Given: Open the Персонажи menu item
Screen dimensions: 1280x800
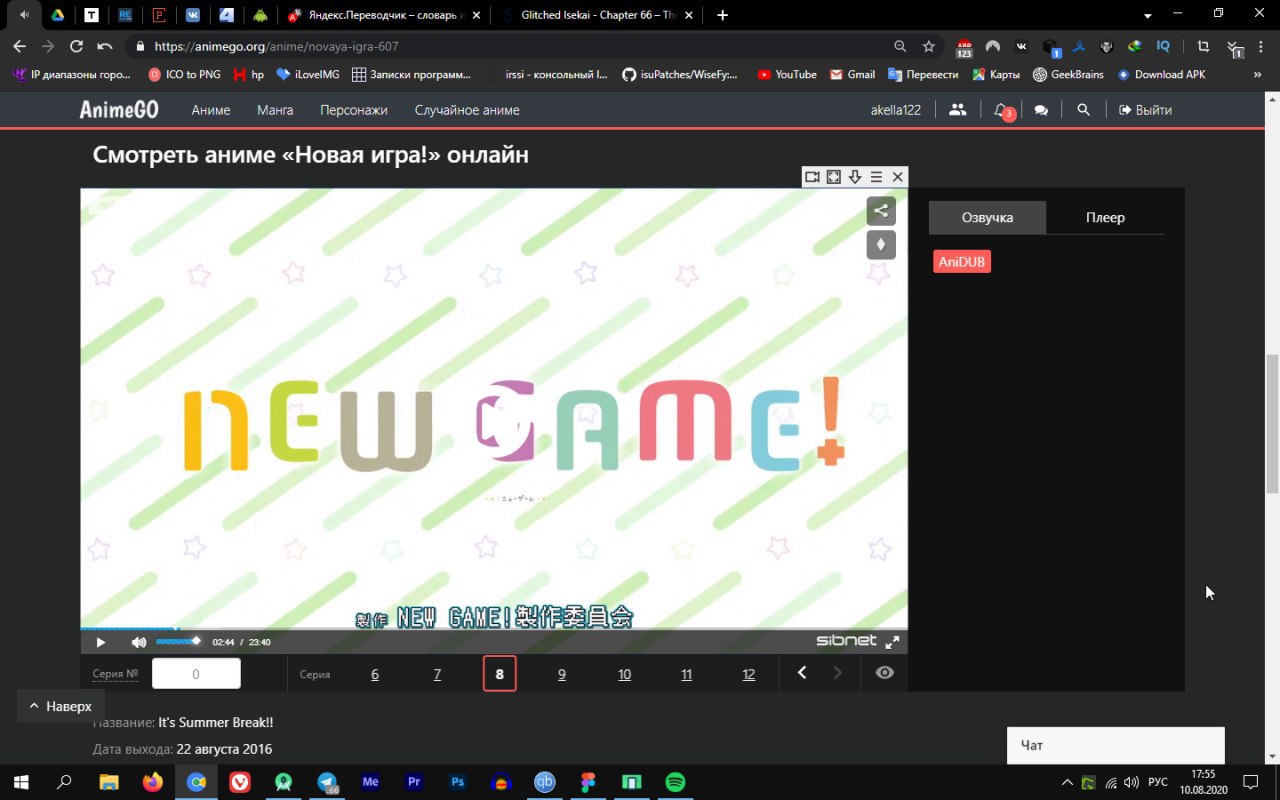Looking at the screenshot, I should 354,110.
